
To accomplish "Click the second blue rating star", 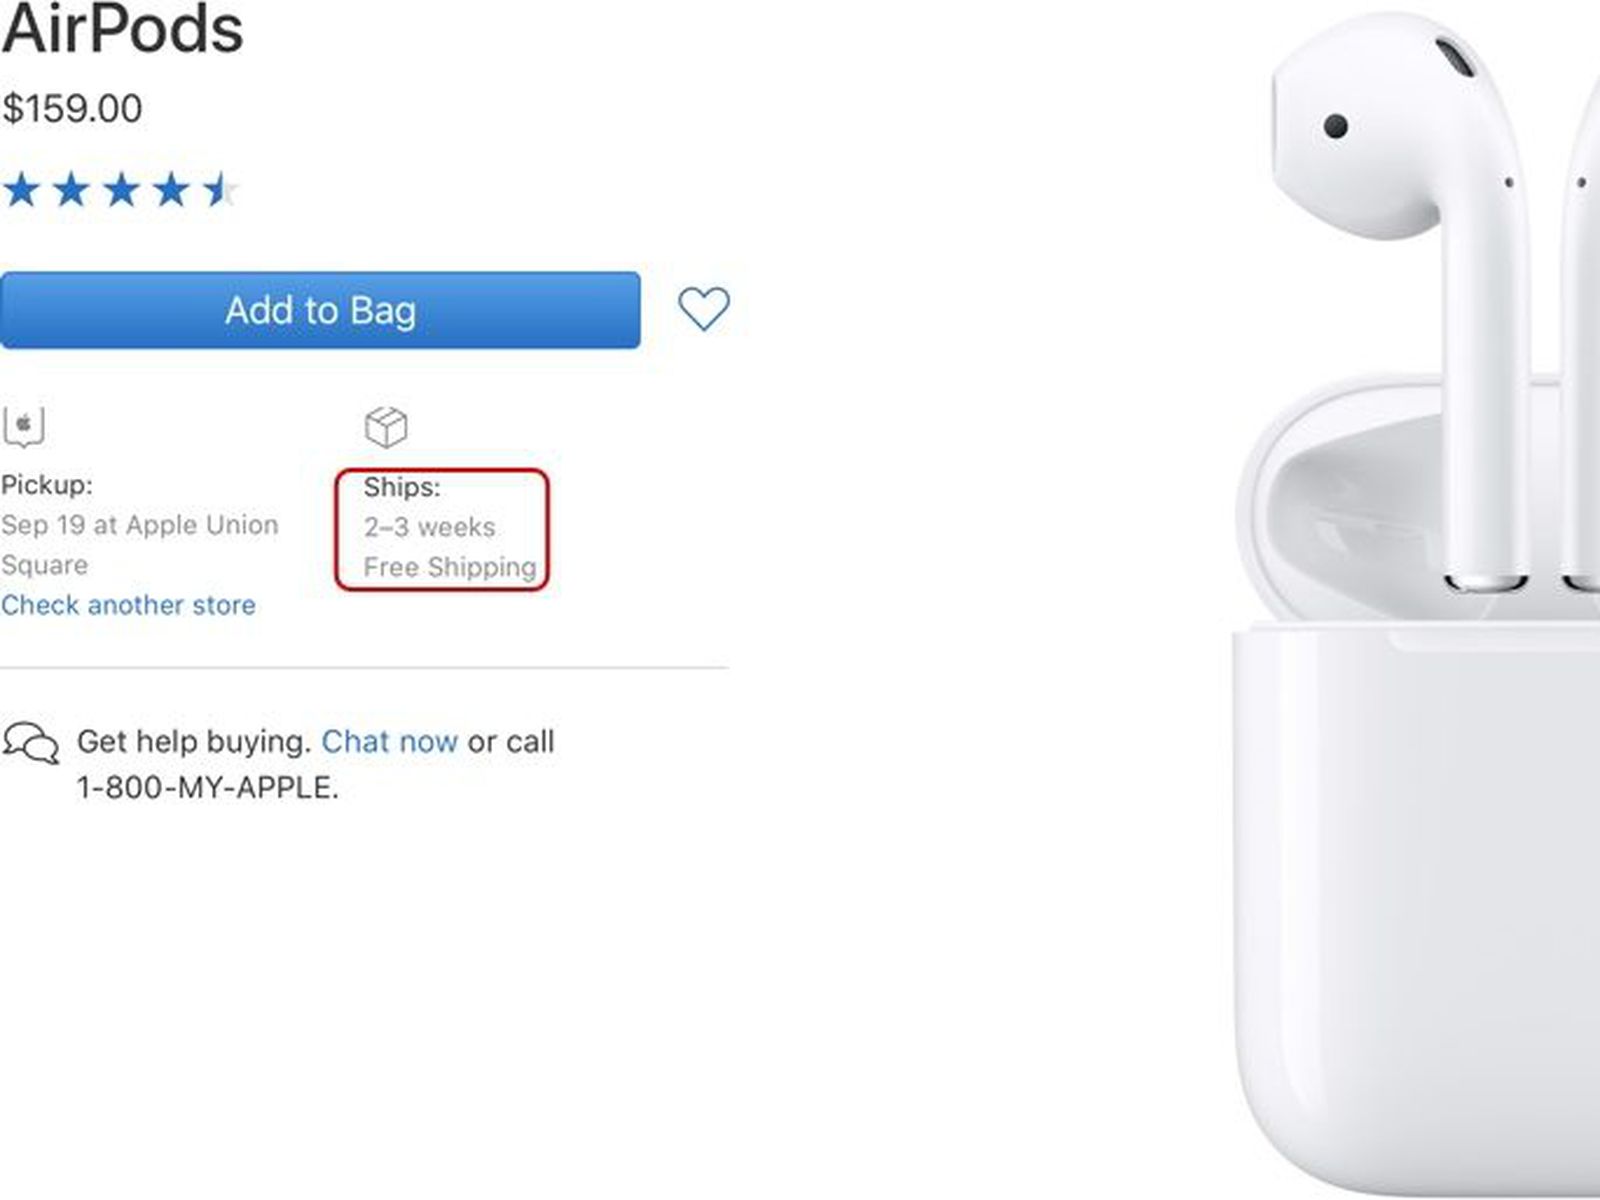I will [x=71, y=189].
